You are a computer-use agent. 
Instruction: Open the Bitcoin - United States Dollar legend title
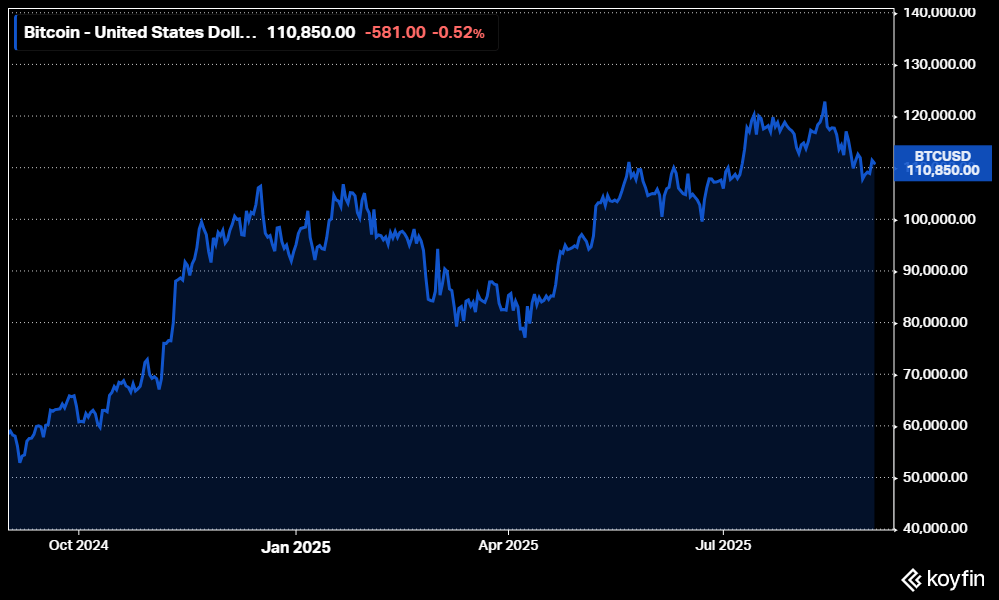pyautogui.click(x=139, y=32)
